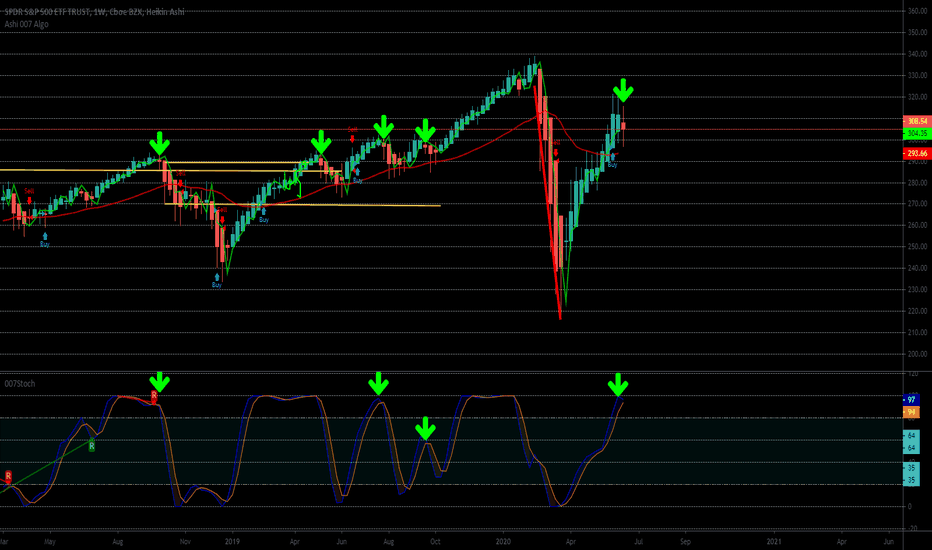Click the 230.00 price axis label
Screen dimensions: 932x550
tap(918, 290)
